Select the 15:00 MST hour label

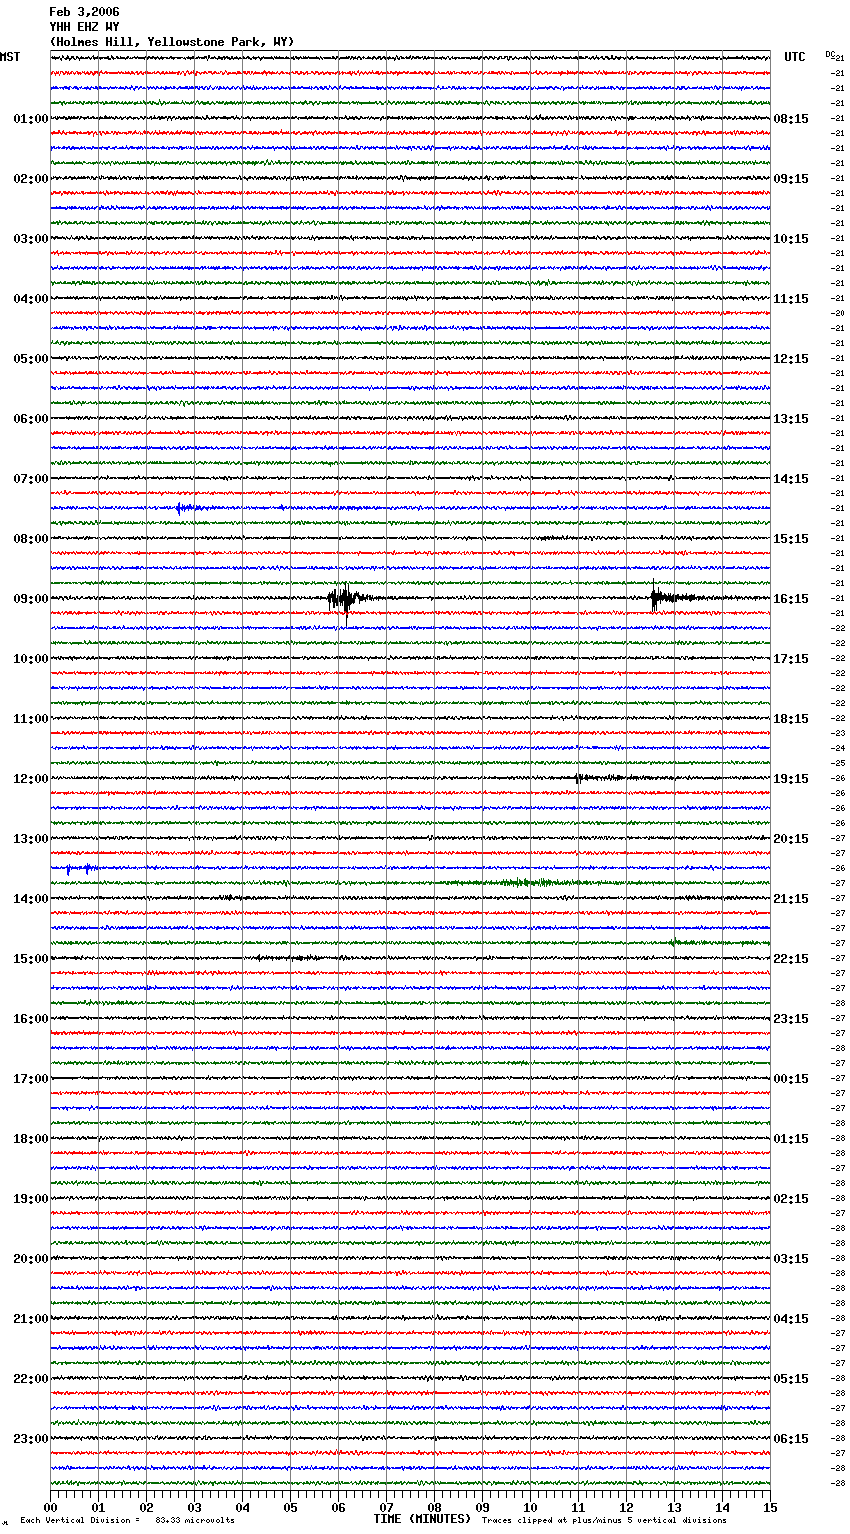[x=30, y=959]
